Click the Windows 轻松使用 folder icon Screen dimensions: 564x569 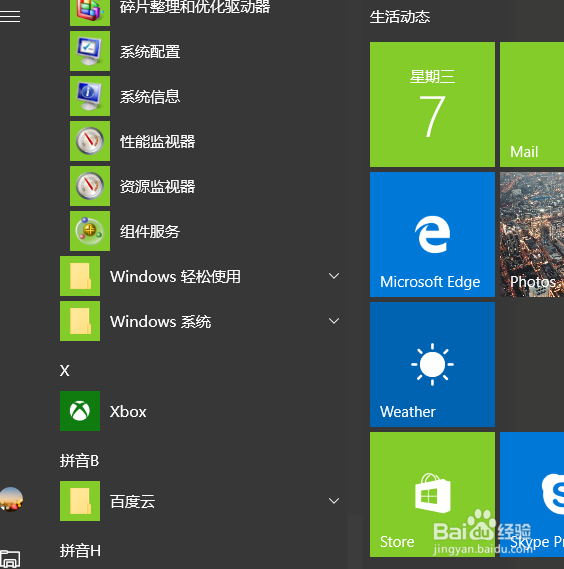80,276
